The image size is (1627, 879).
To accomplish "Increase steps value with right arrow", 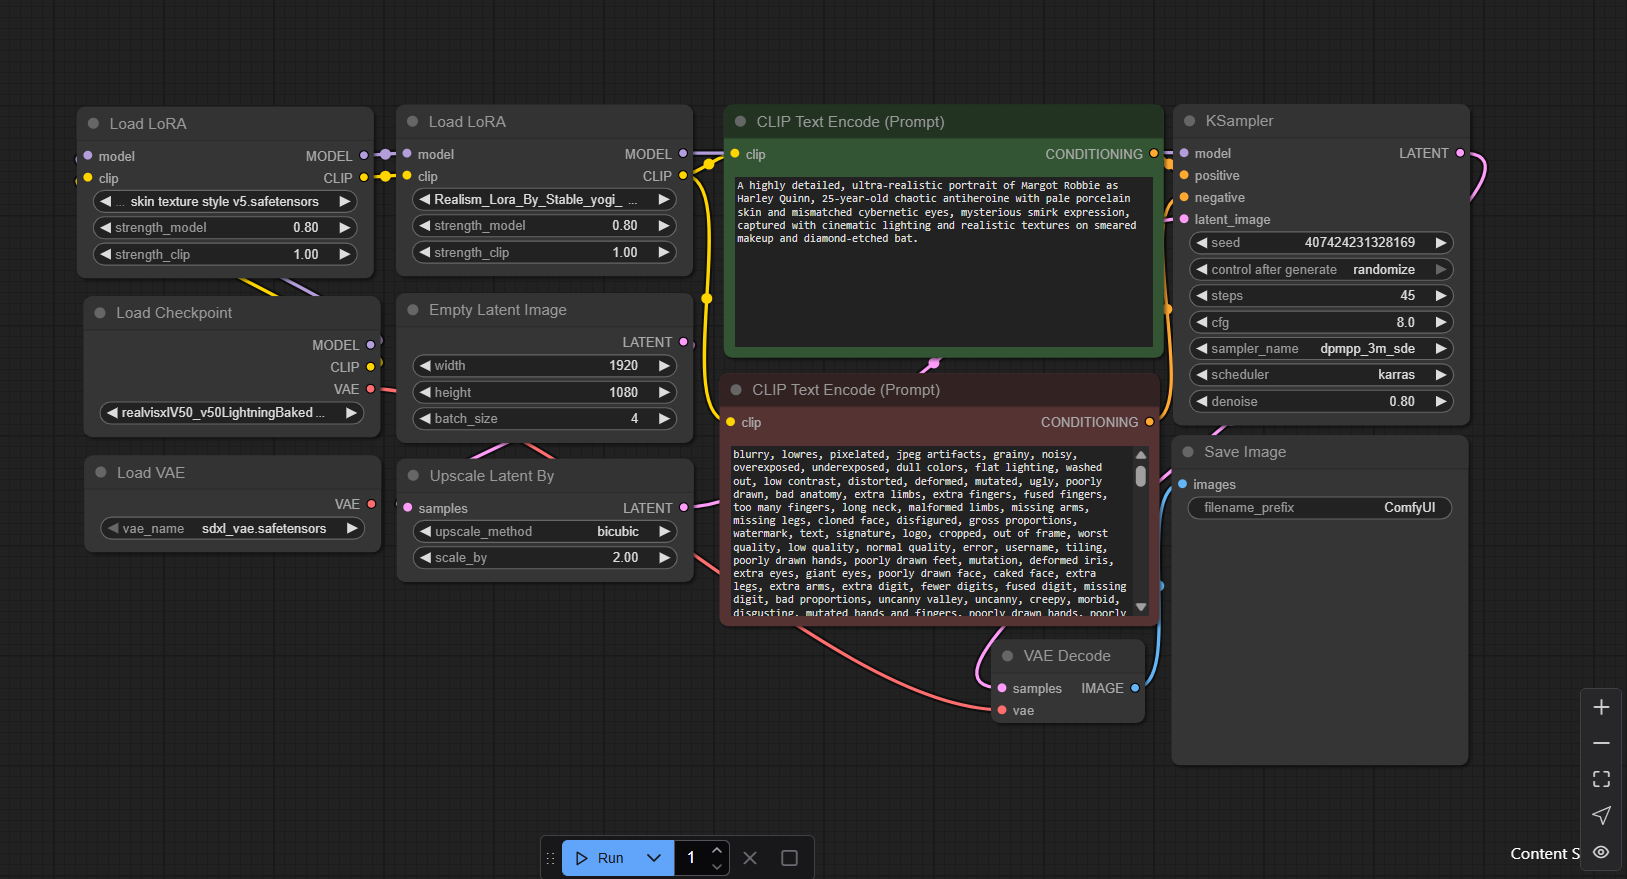I will click(x=1441, y=295).
